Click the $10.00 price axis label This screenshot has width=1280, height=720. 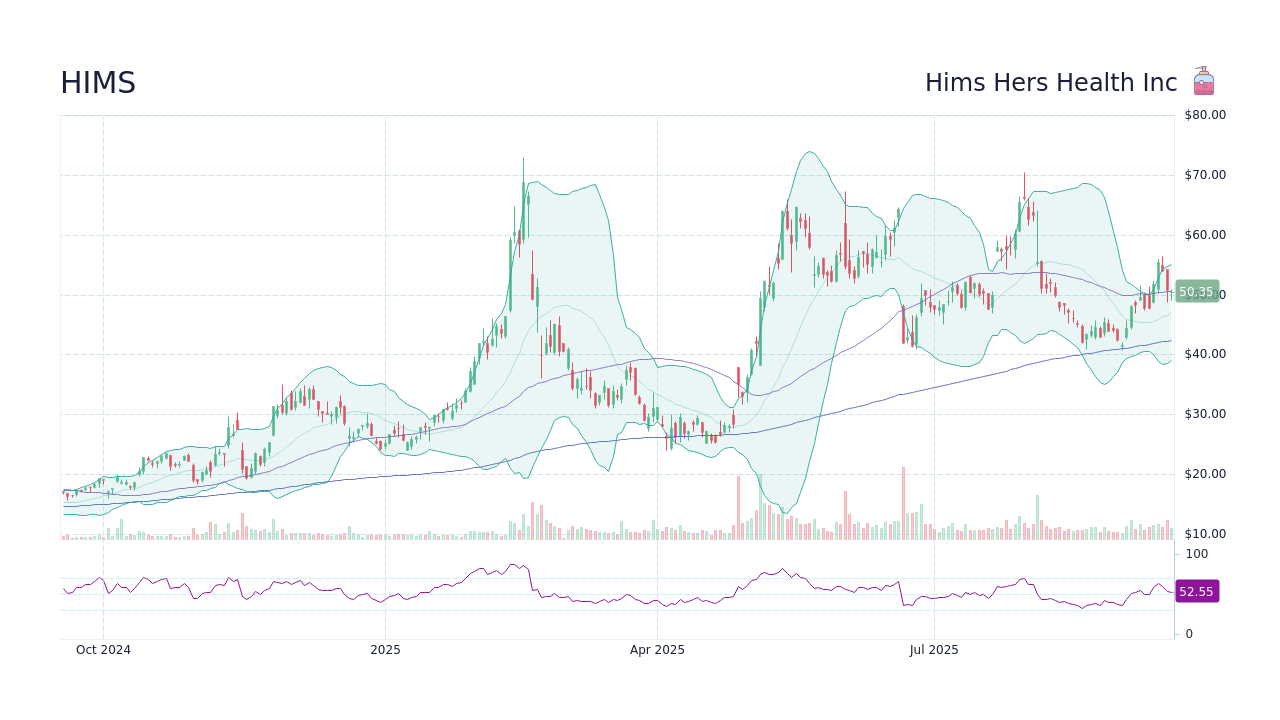(x=1205, y=534)
